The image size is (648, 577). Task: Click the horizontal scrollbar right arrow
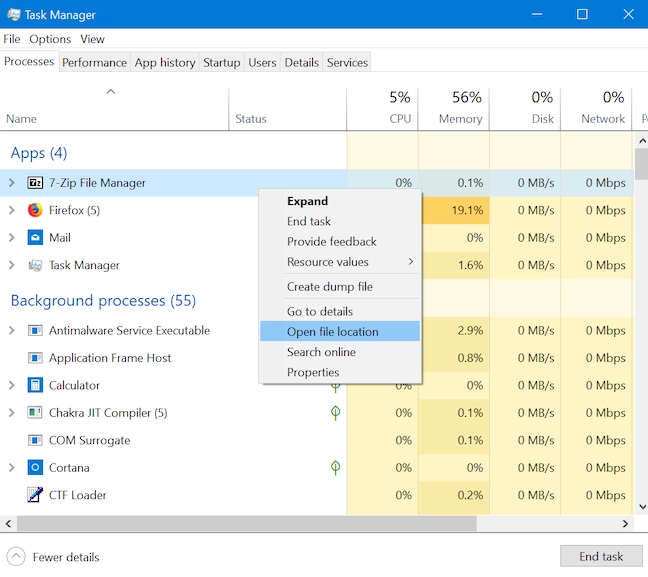point(625,524)
